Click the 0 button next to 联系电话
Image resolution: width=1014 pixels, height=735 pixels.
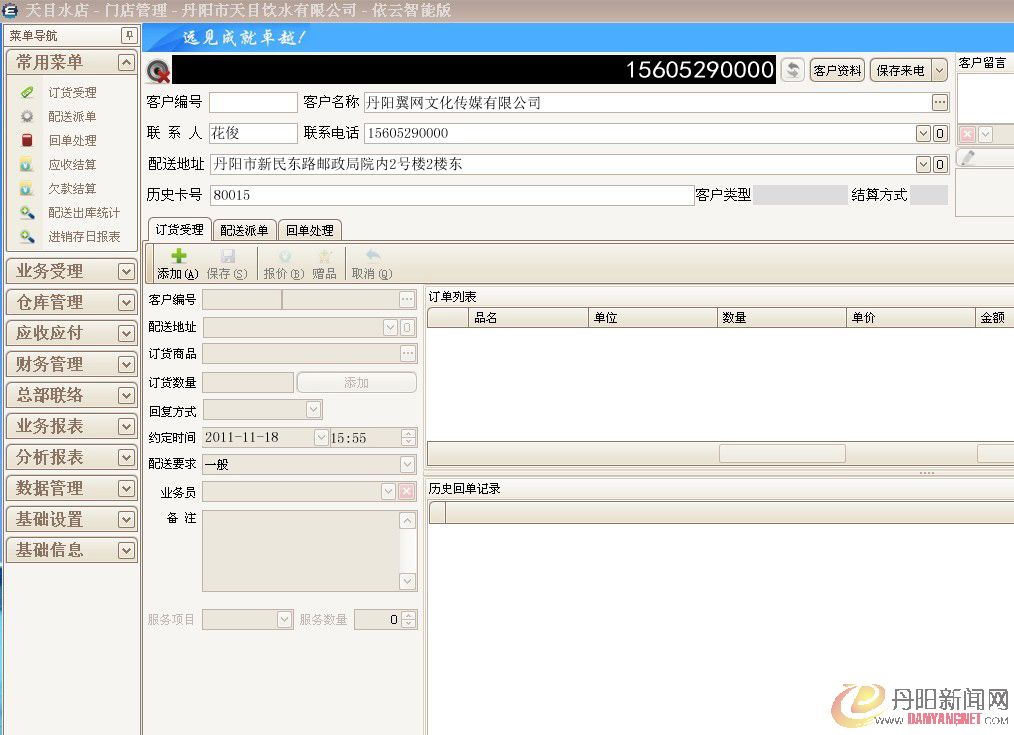940,134
